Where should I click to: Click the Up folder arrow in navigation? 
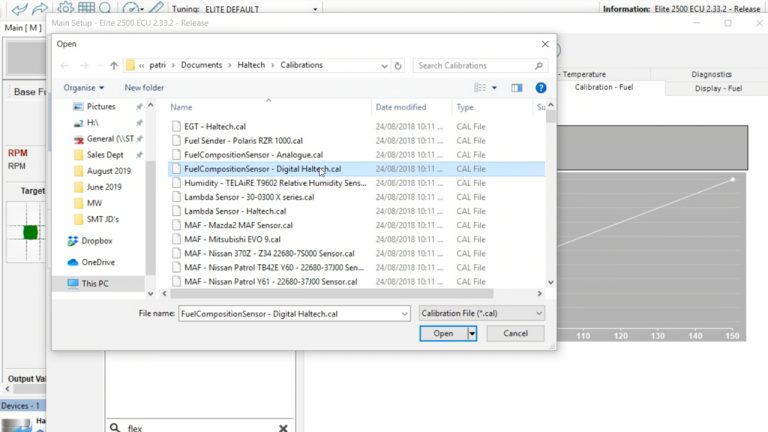tap(113, 66)
